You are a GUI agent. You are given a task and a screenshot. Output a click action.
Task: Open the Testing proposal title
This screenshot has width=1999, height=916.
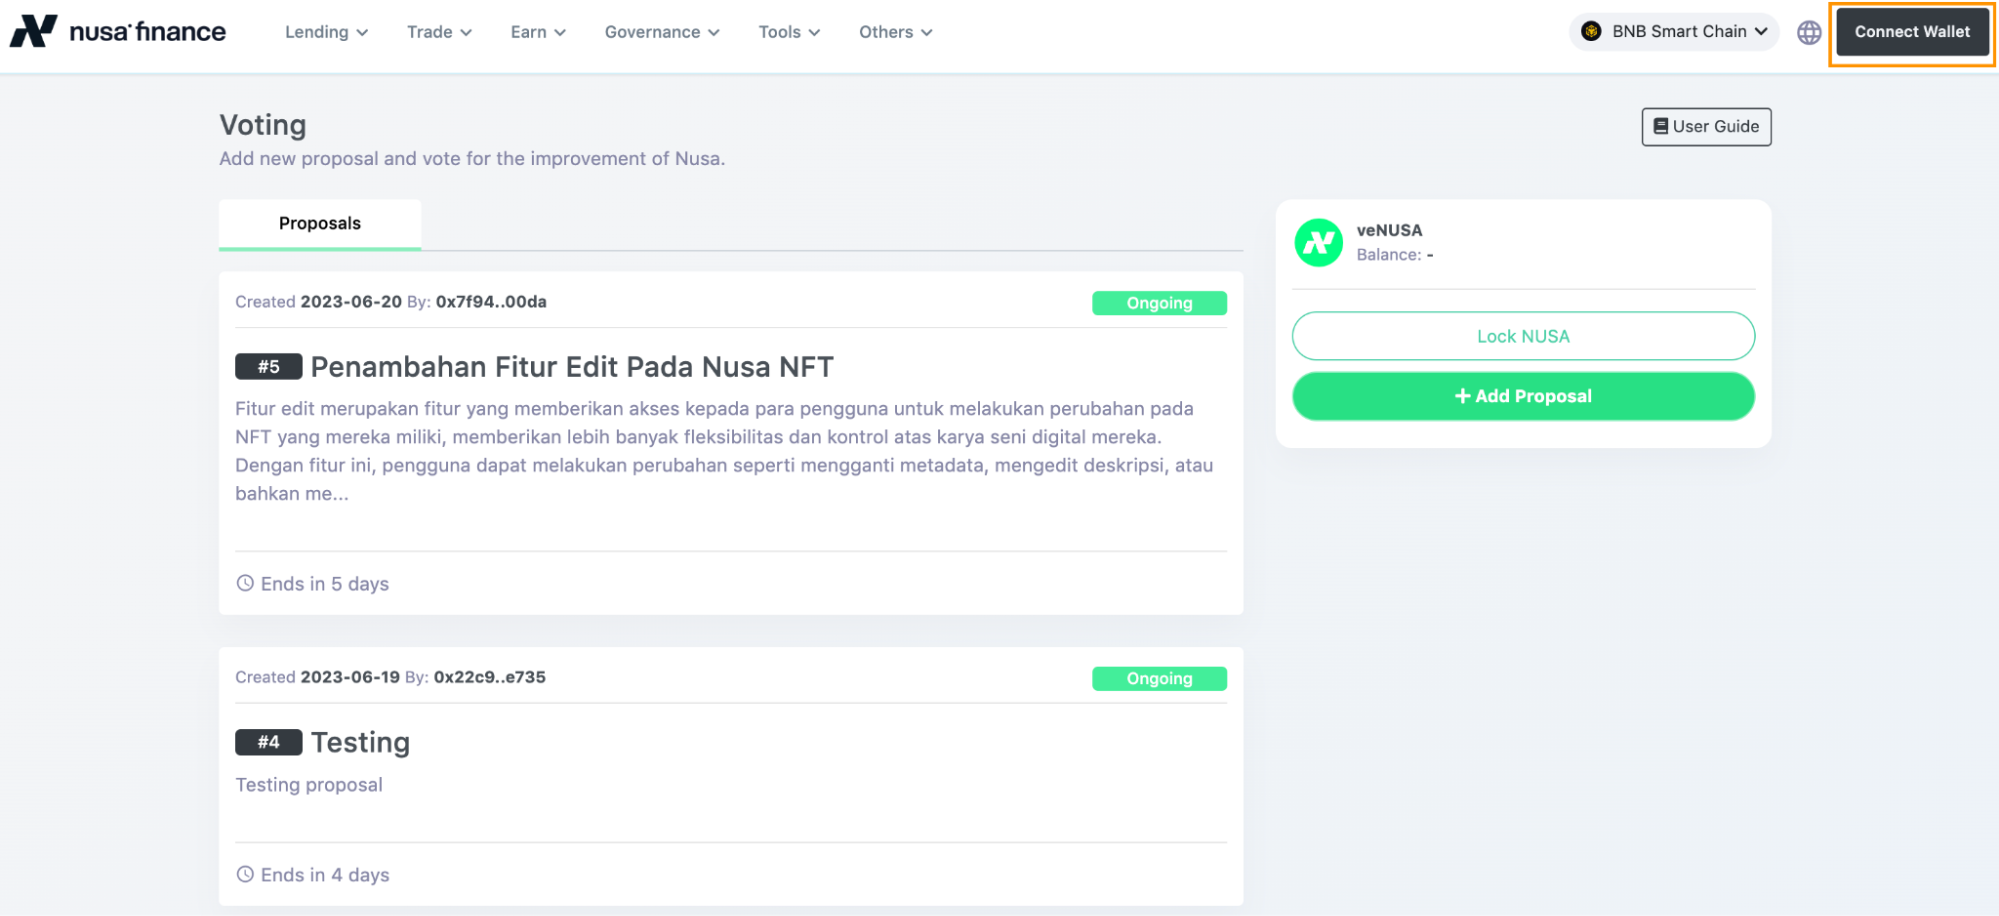click(x=360, y=742)
